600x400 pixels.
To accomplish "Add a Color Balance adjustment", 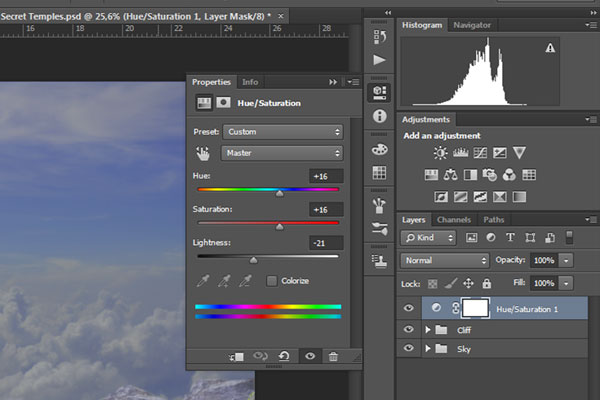I will pyautogui.click(x=450, y=174).
